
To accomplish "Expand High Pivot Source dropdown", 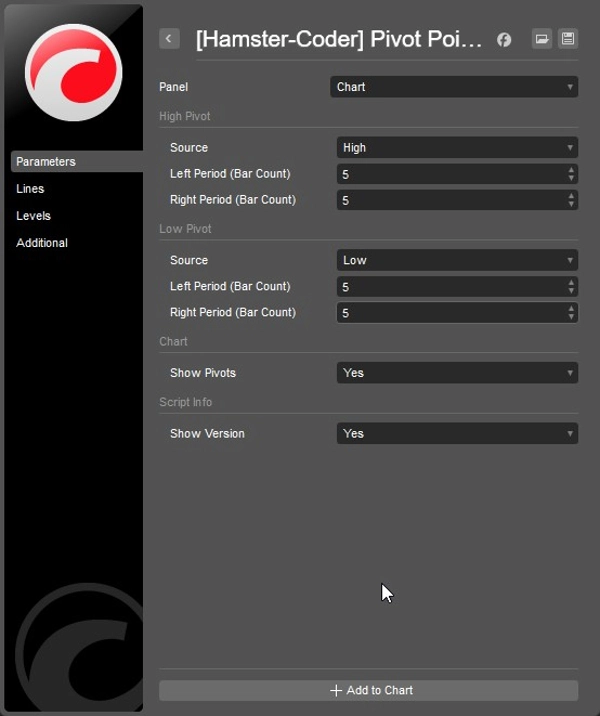I will [457, 148].
